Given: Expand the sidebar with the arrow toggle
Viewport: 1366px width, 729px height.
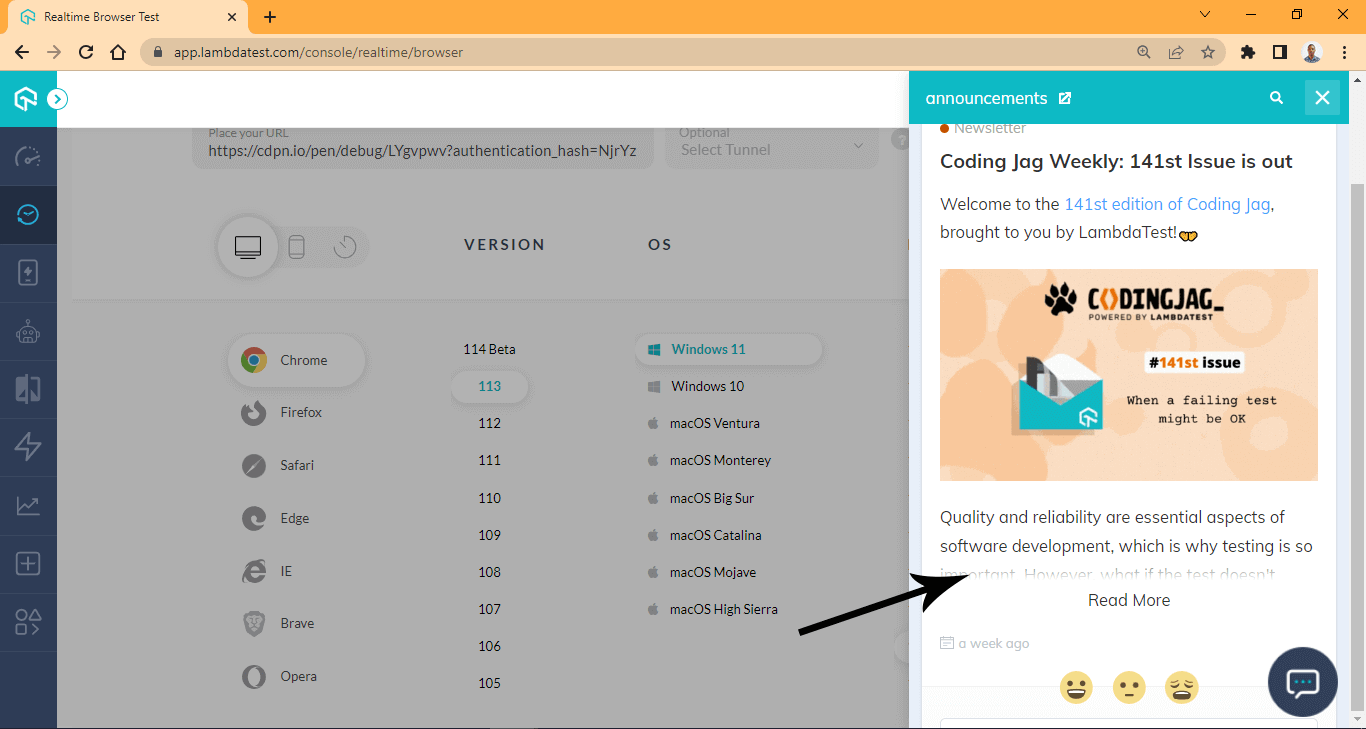Looking at the screenshot, I should 57,99.
